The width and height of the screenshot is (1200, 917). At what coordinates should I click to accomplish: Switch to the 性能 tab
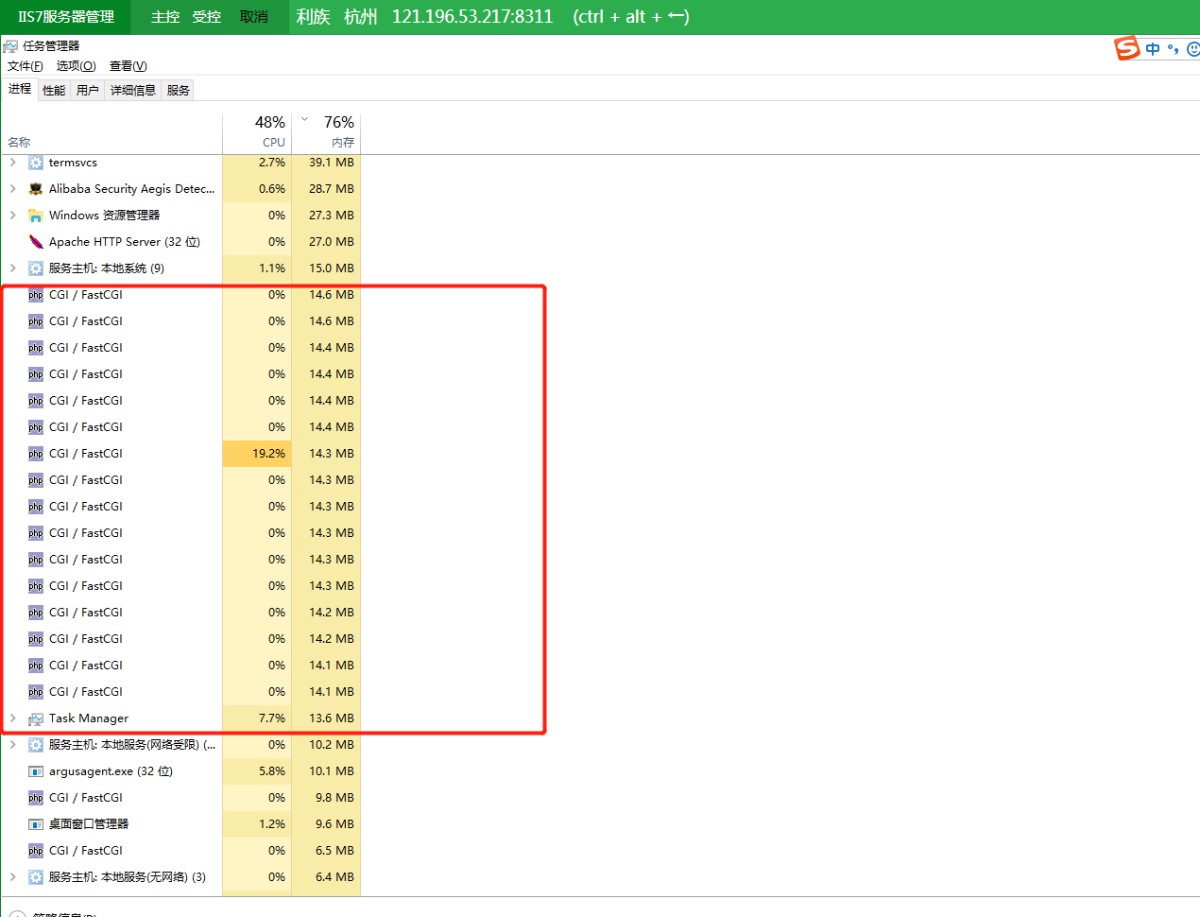(54, 90)
